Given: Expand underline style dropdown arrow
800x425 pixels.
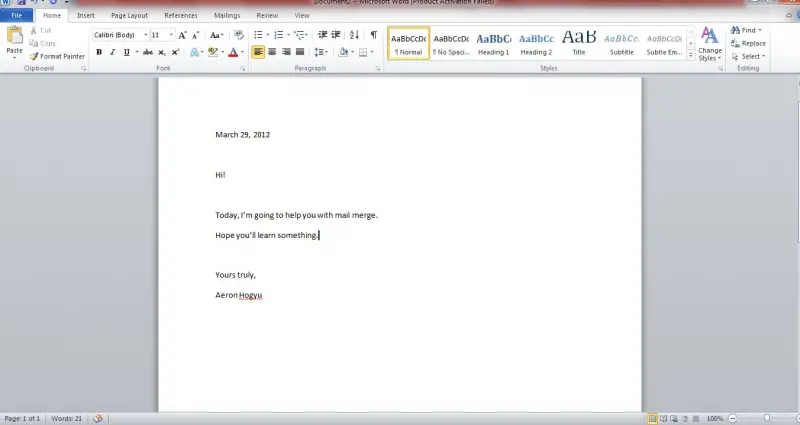Looking at the screenshot, I should click(x=137, y=52).
